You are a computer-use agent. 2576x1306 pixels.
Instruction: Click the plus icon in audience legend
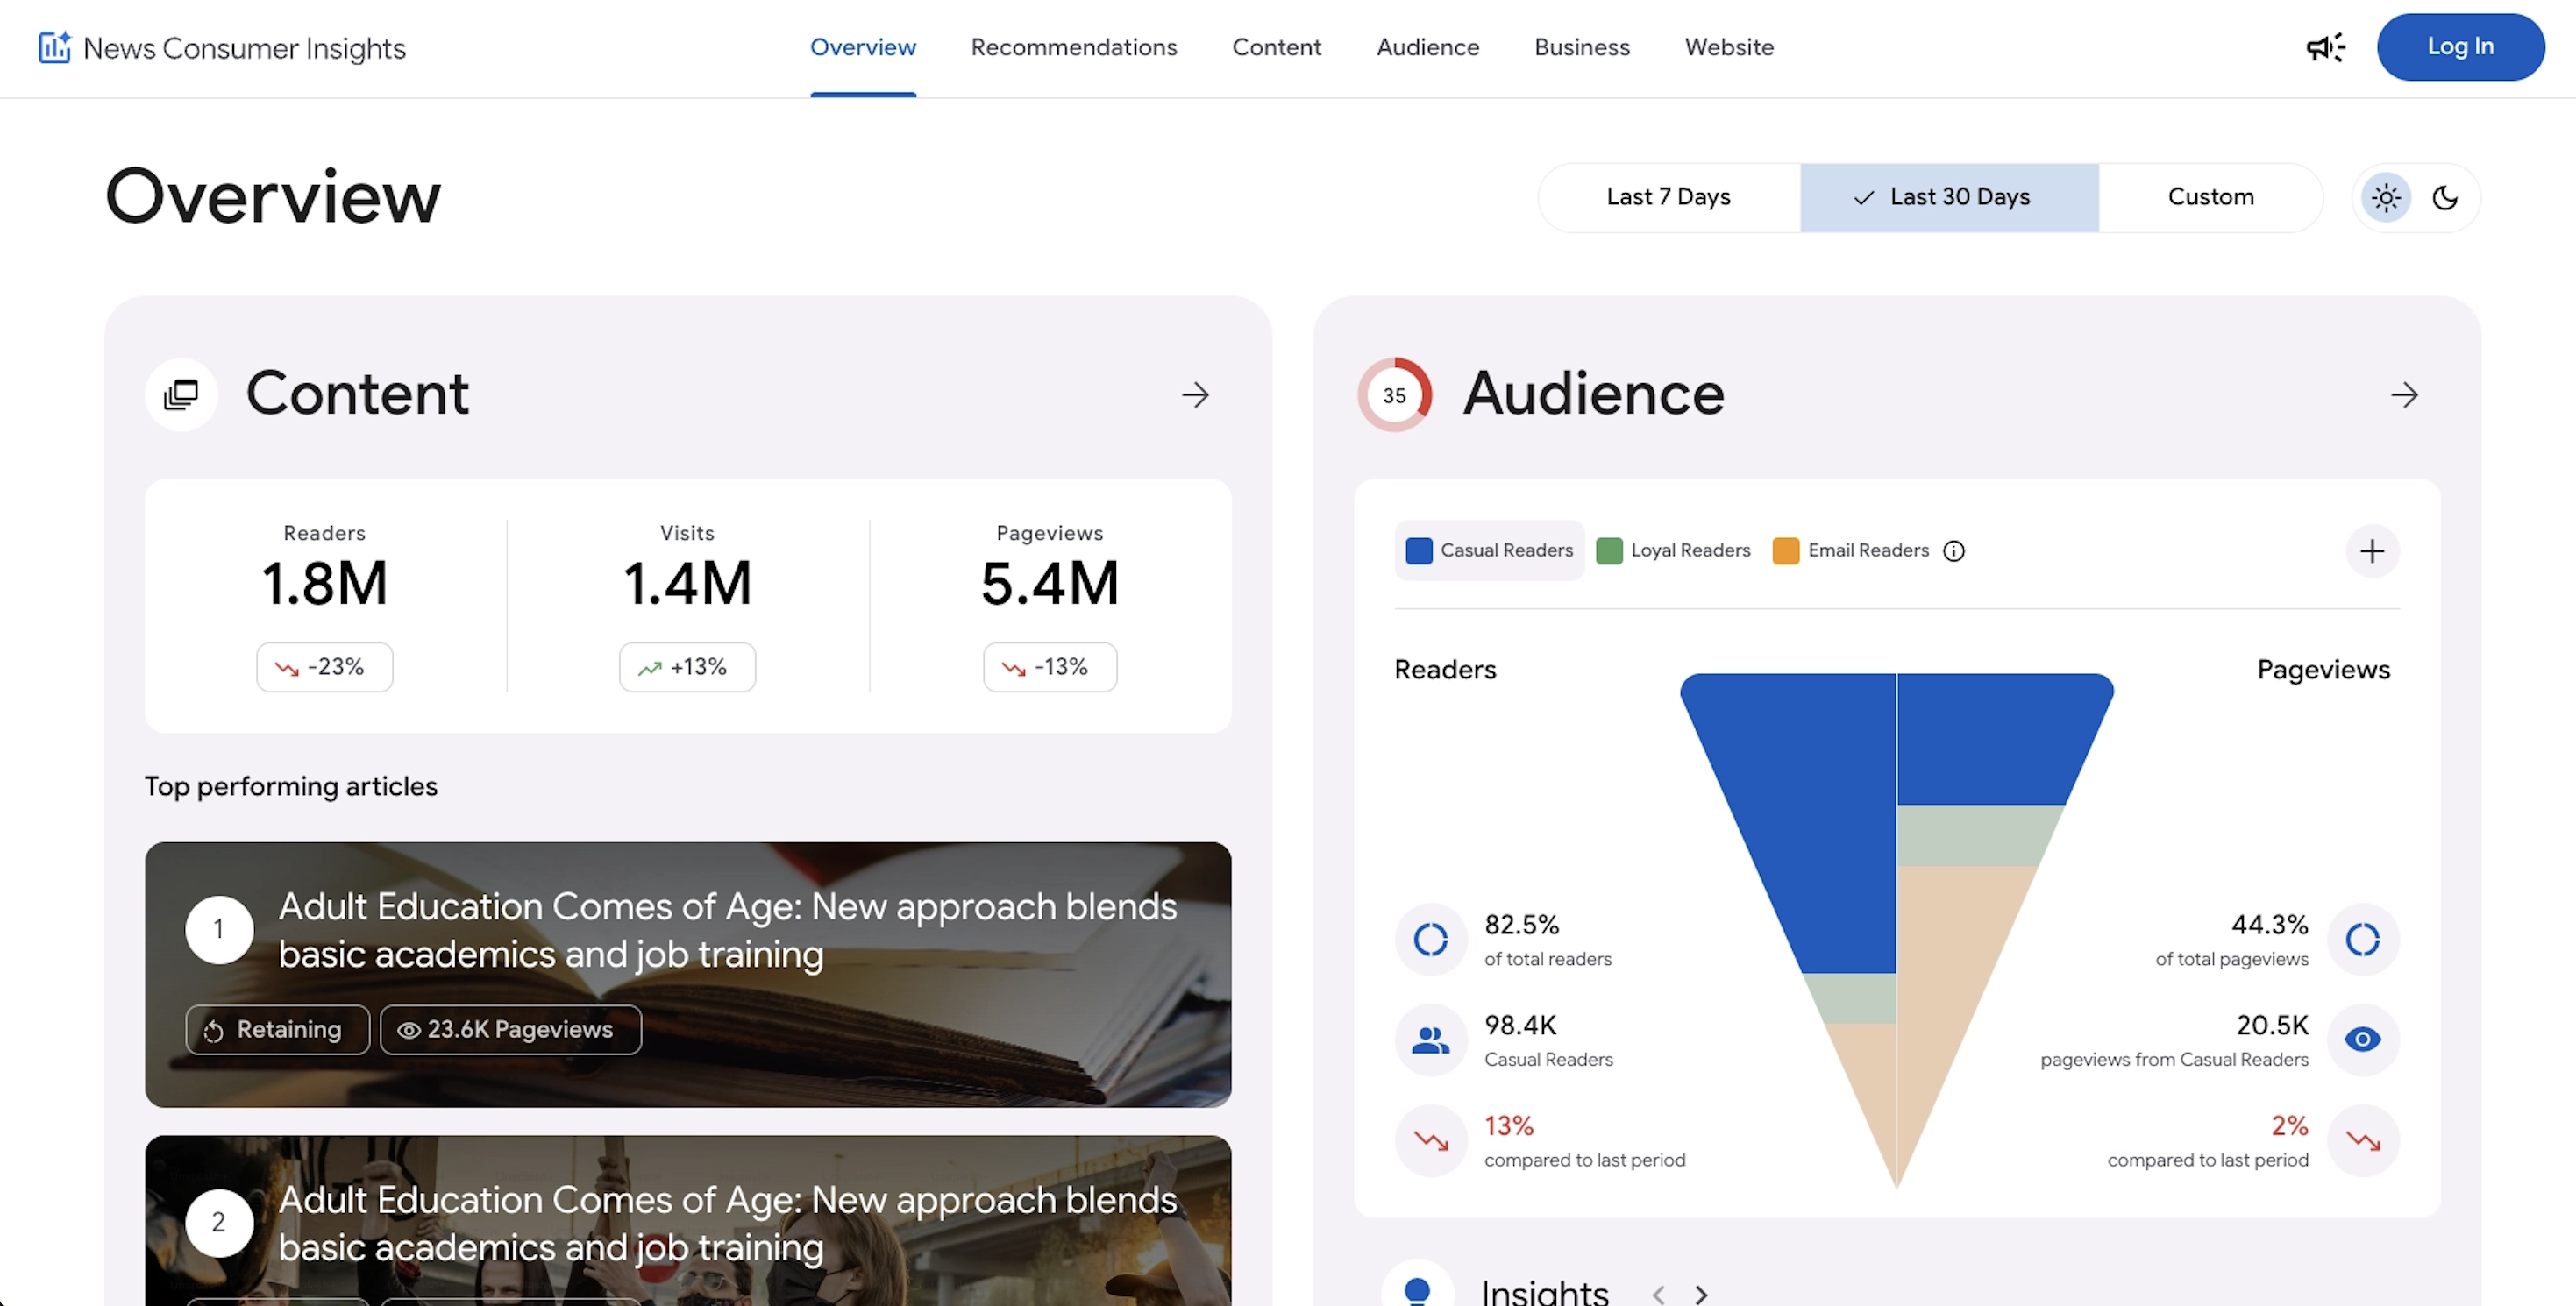(2372, 551)
